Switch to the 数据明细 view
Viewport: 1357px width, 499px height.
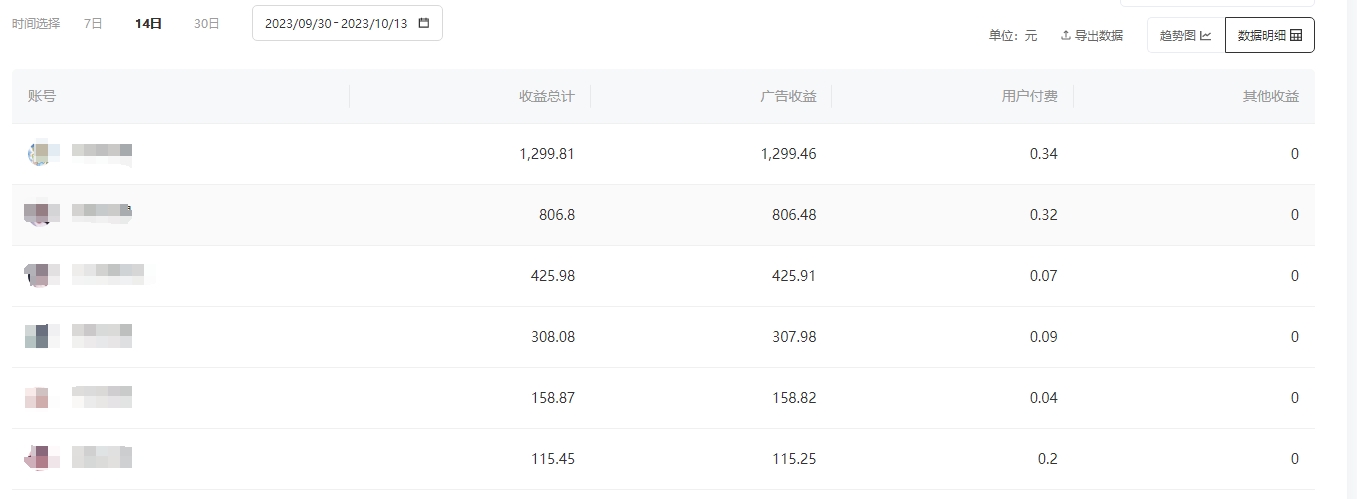pyautogui.click(x=1269, y=35)
